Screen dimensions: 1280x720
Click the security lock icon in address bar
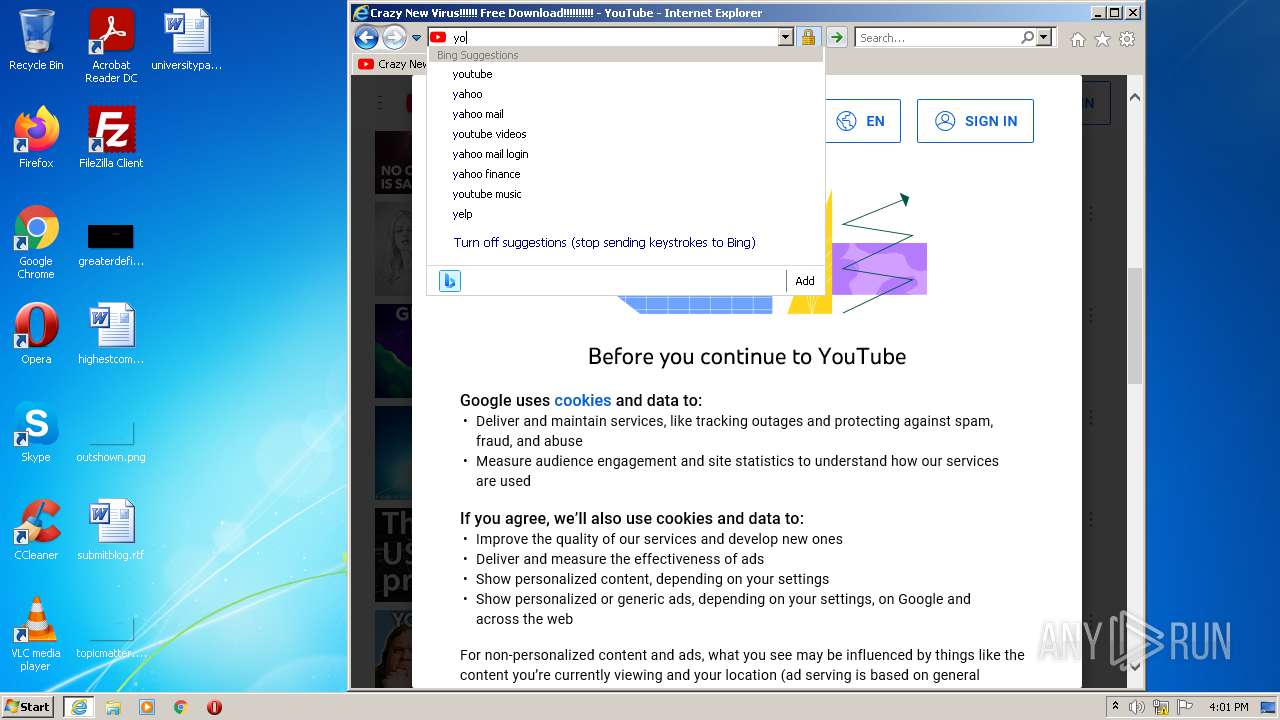808,38
